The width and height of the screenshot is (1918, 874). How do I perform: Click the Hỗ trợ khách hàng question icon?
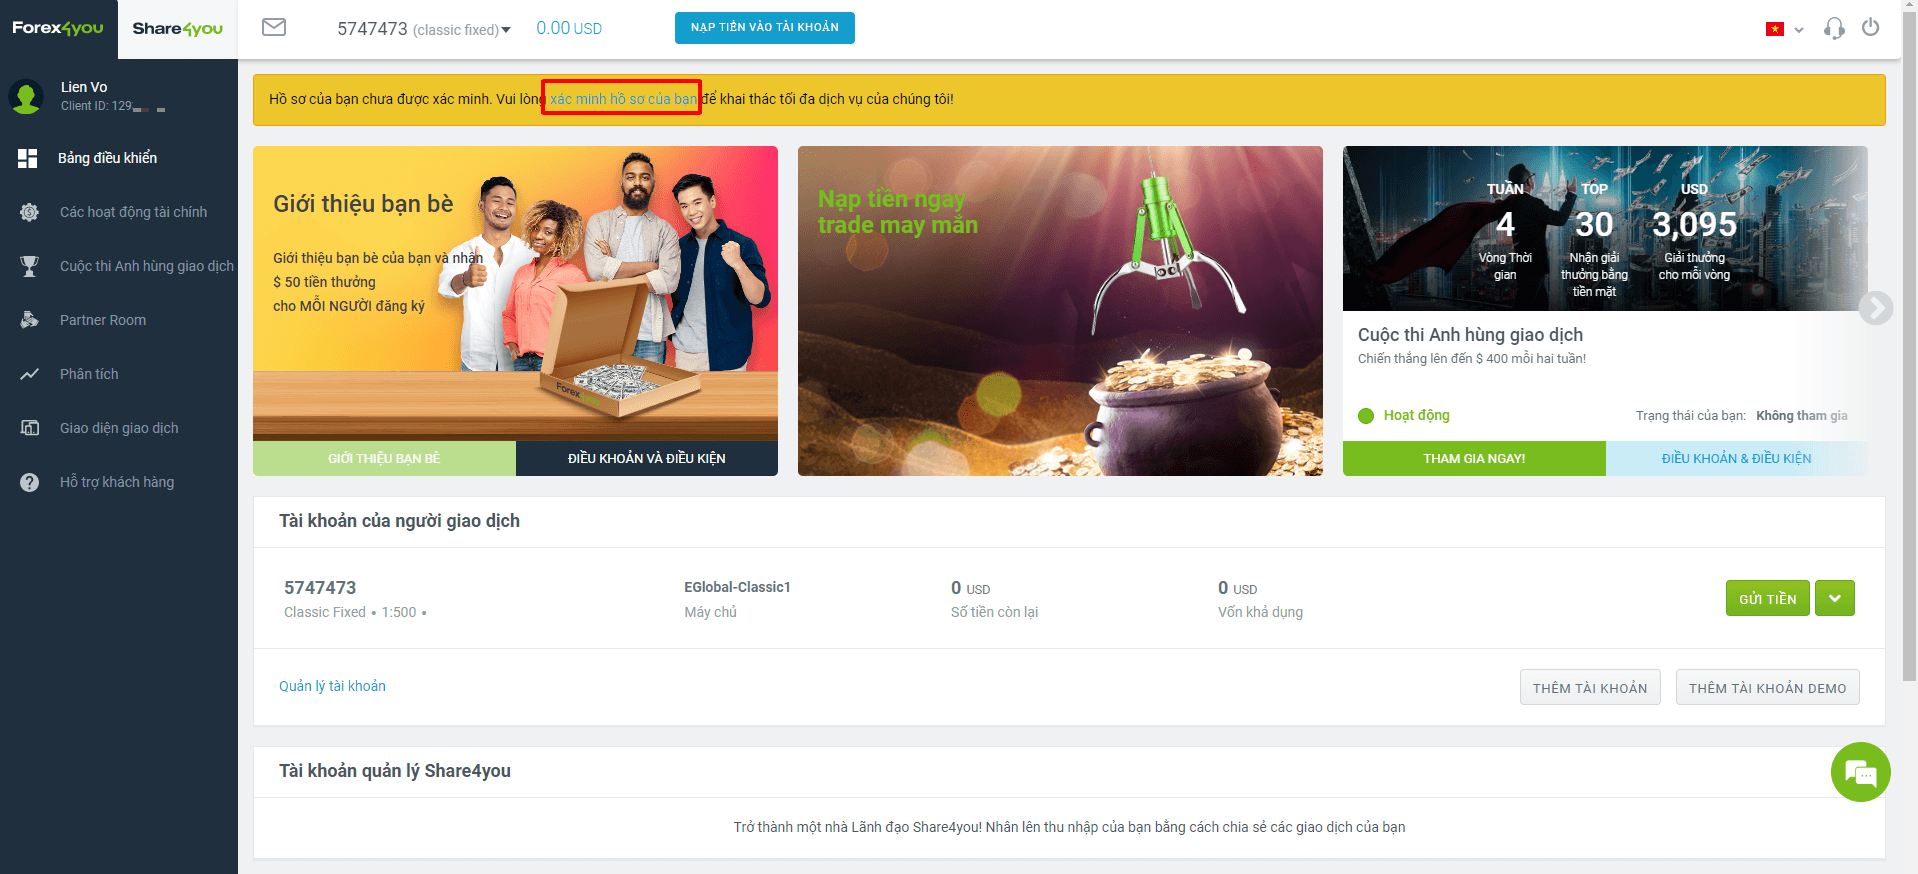tap(30, 482)
